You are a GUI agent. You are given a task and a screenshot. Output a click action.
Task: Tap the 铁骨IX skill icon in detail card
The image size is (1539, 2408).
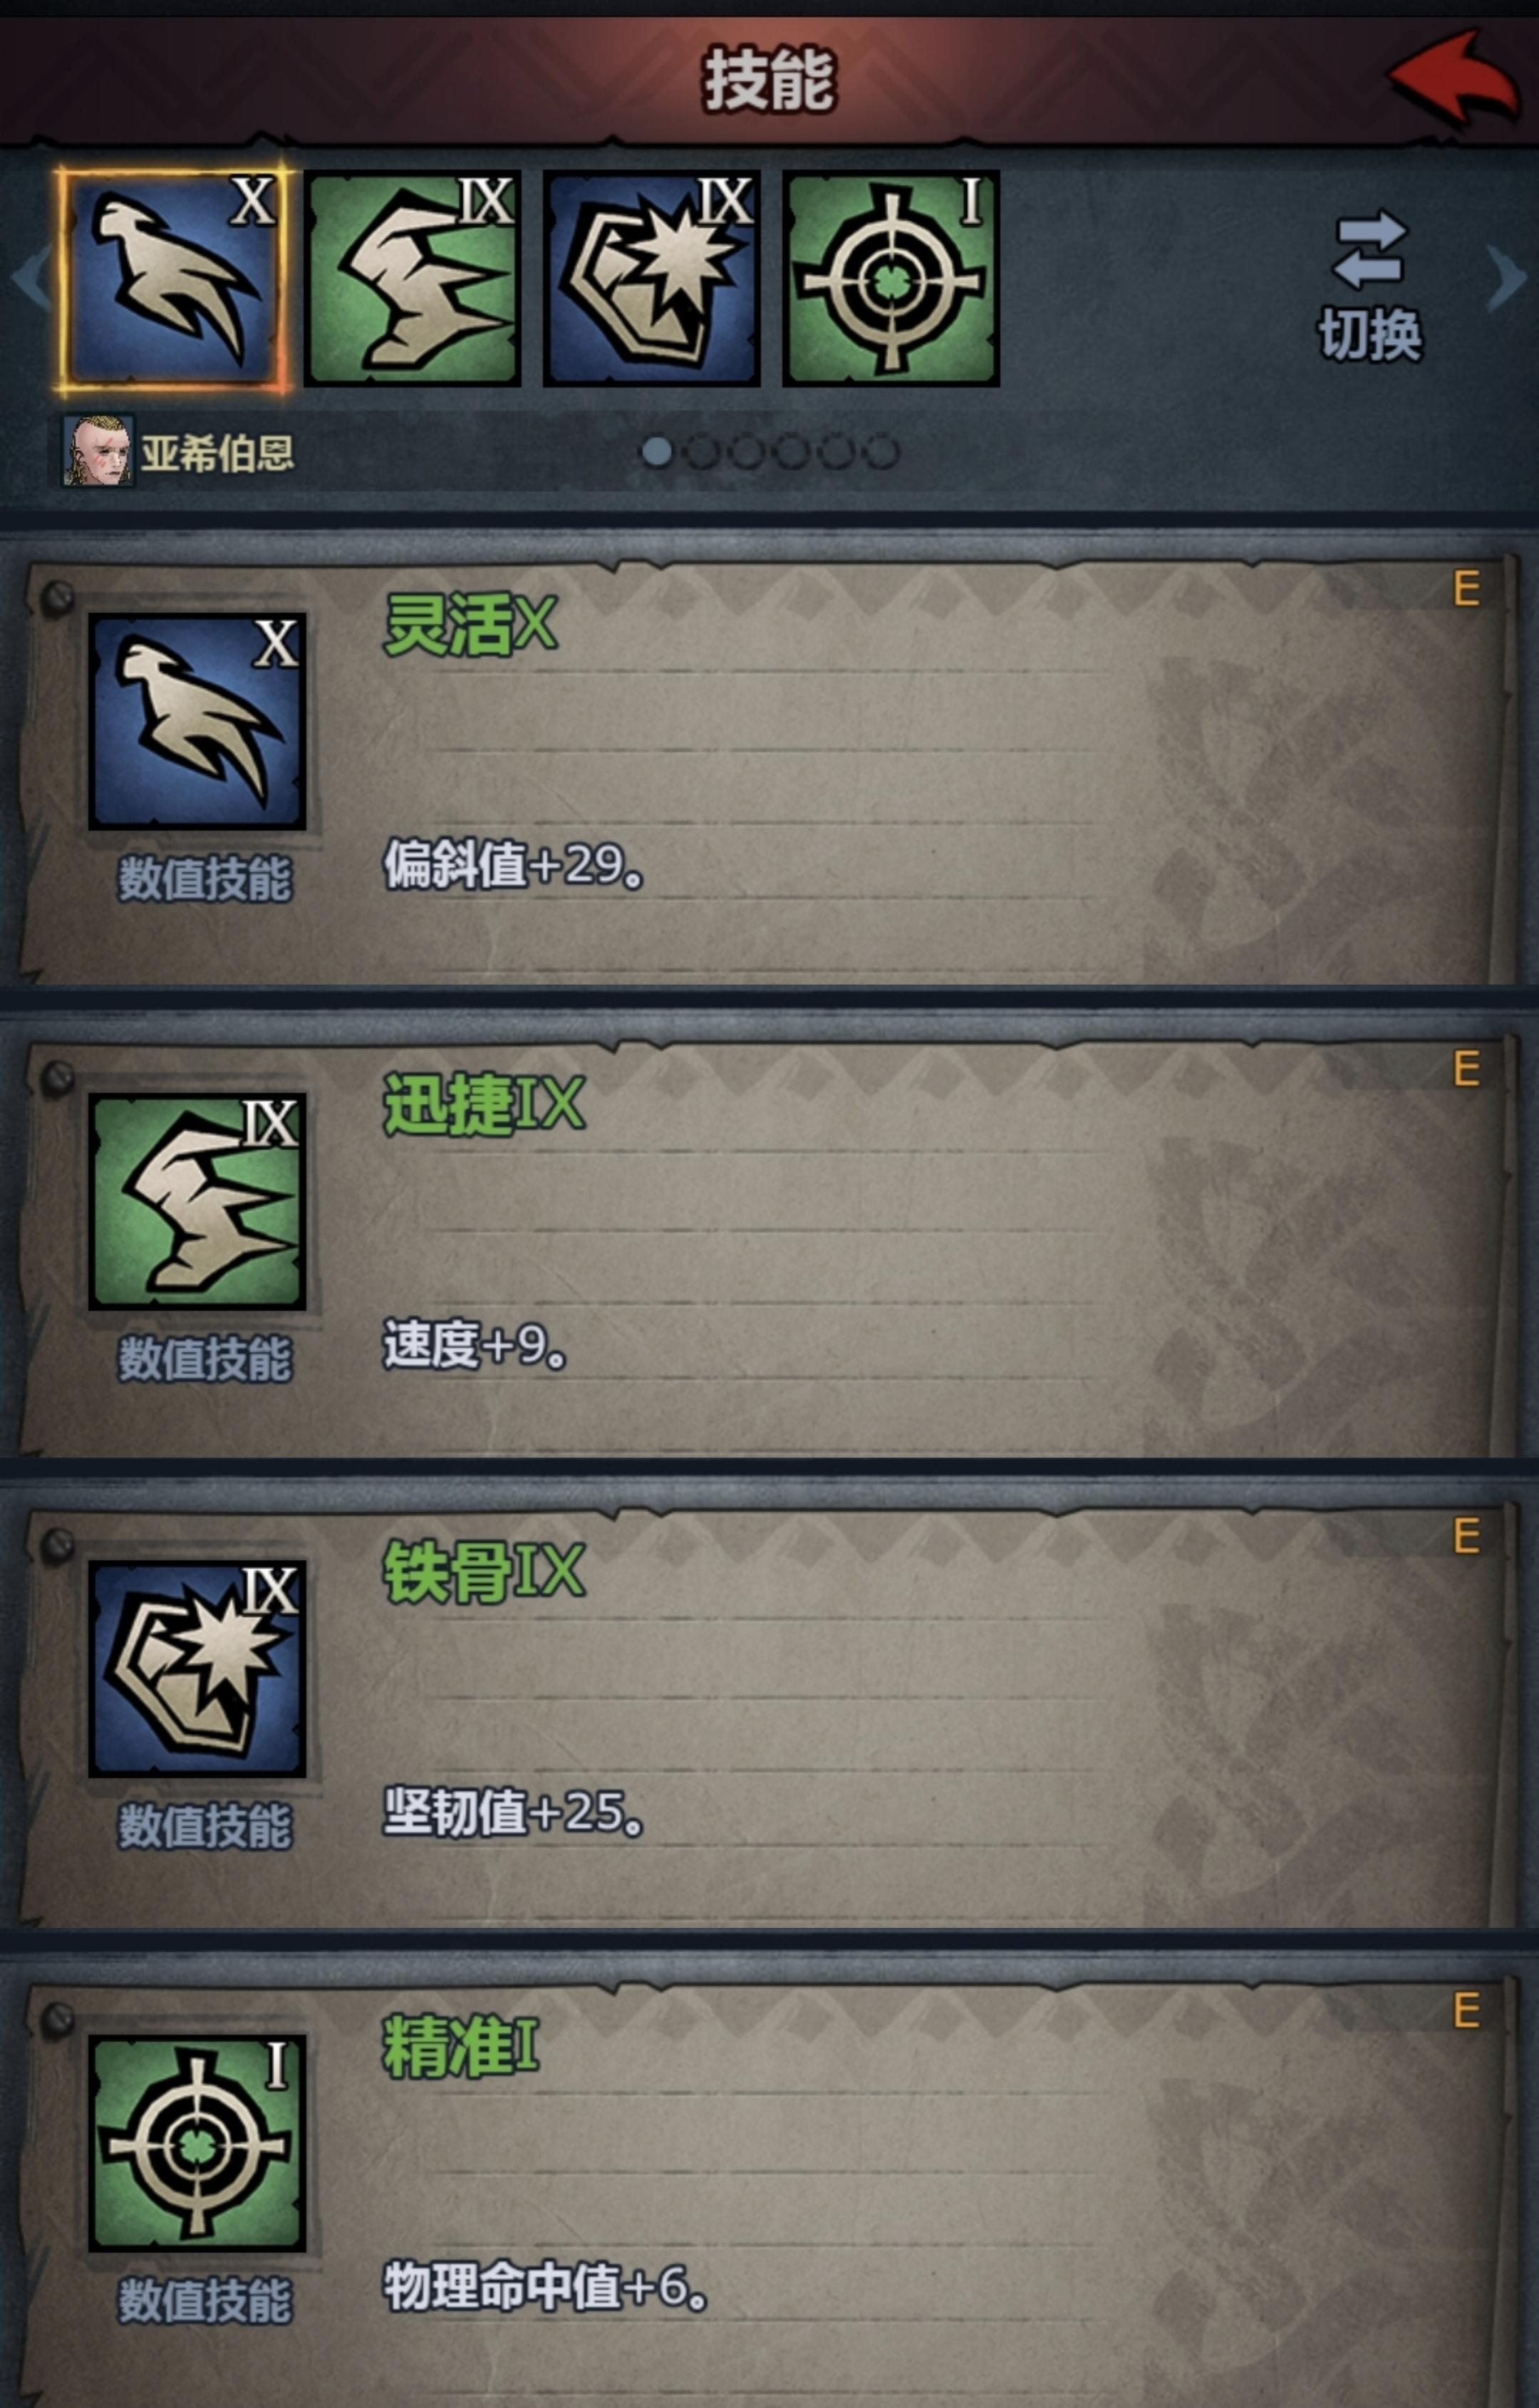(x=197, y=1669)
